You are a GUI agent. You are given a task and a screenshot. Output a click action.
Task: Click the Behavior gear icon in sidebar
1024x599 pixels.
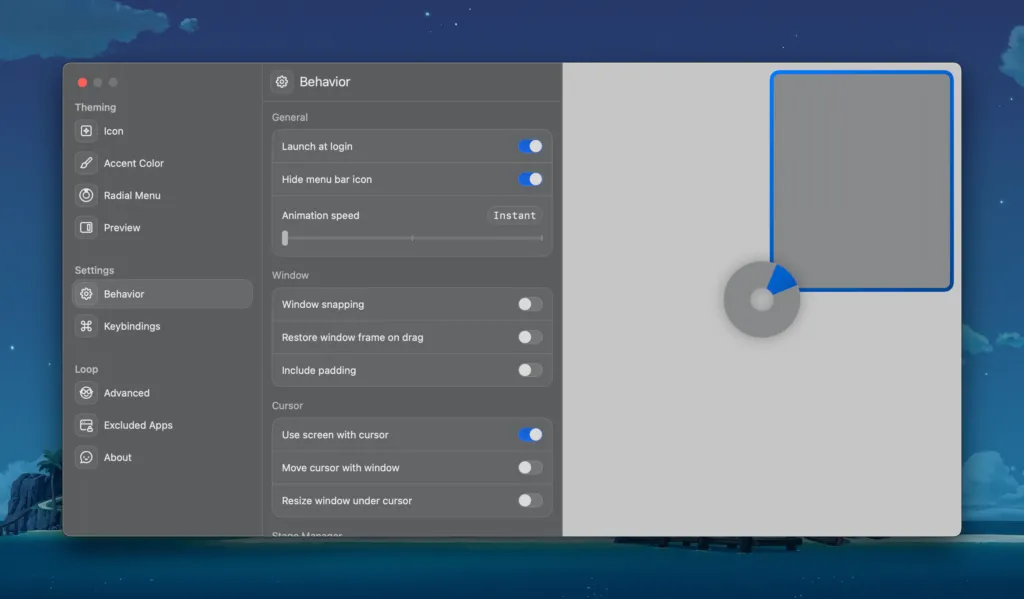tap(86, 294)
